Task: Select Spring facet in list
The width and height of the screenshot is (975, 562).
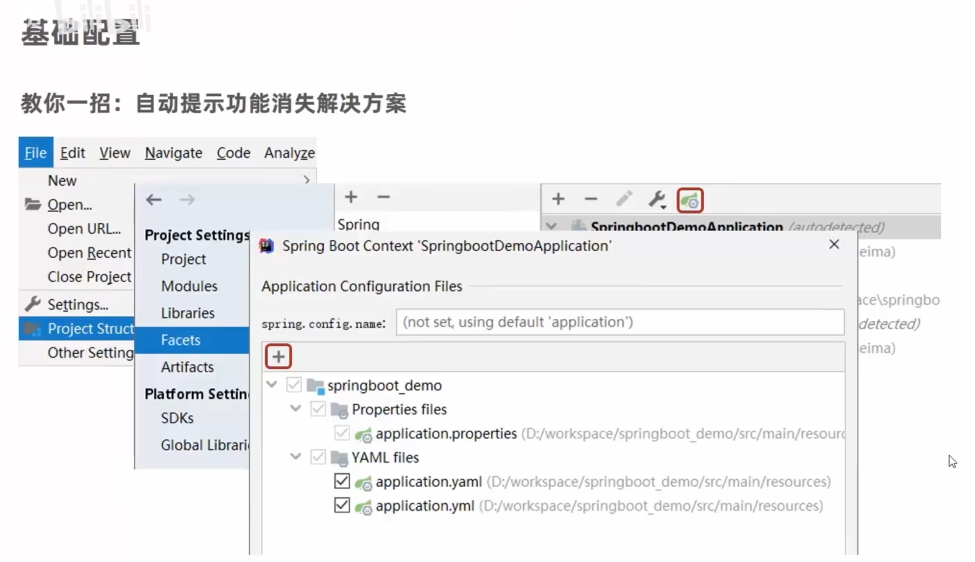Action: coord(358,224)
